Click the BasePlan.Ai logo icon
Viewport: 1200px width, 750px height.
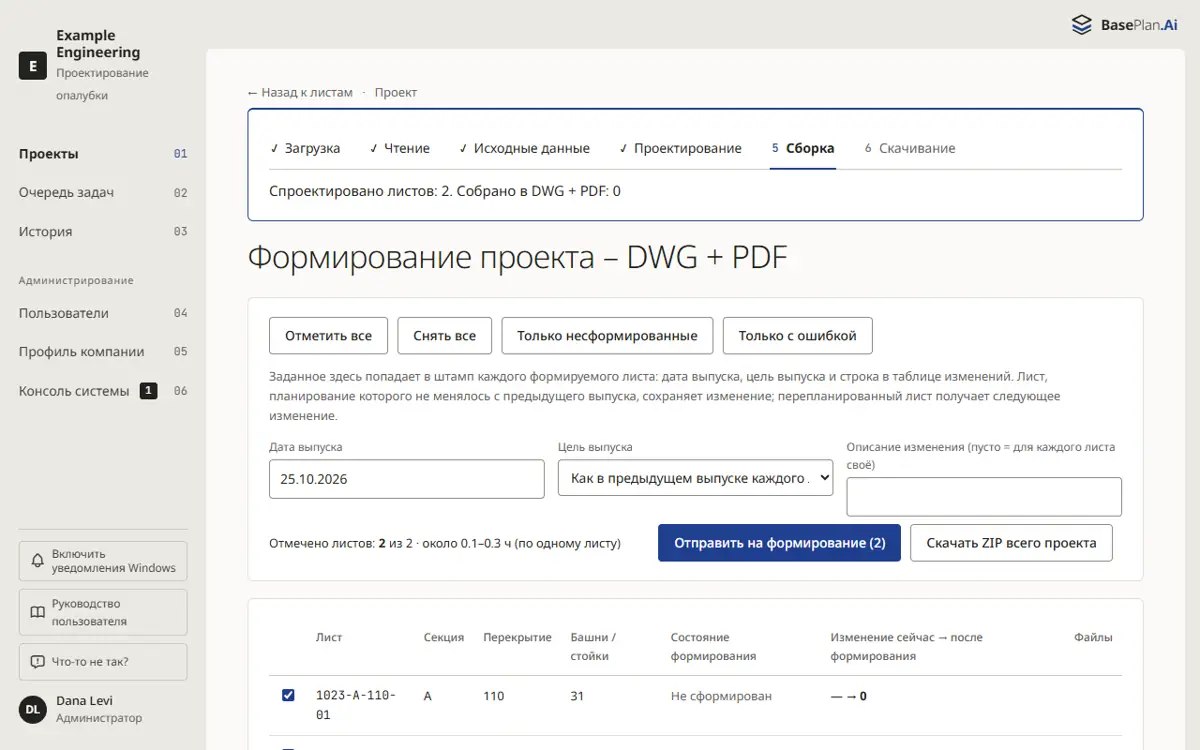[x=1082, y=25]
